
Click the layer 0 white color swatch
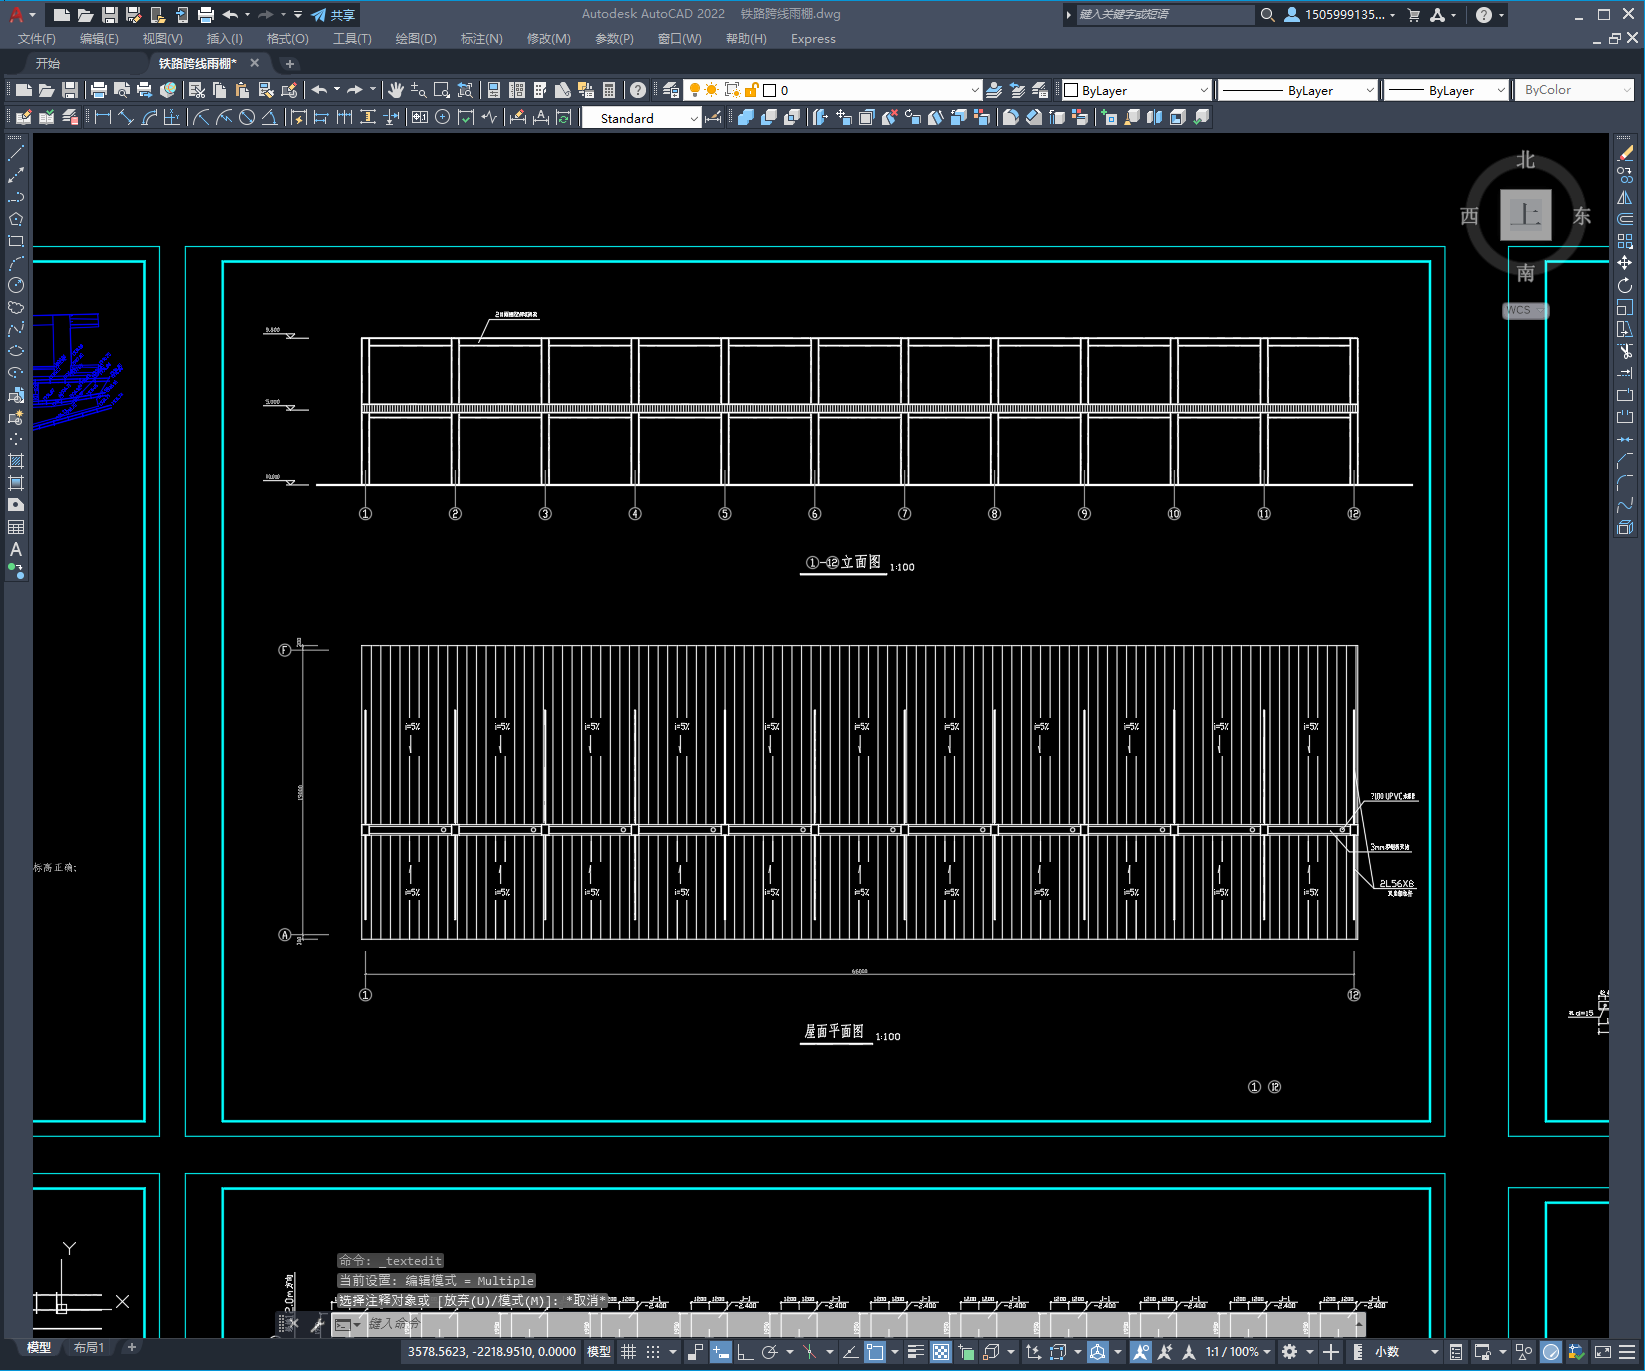(770, 90)
